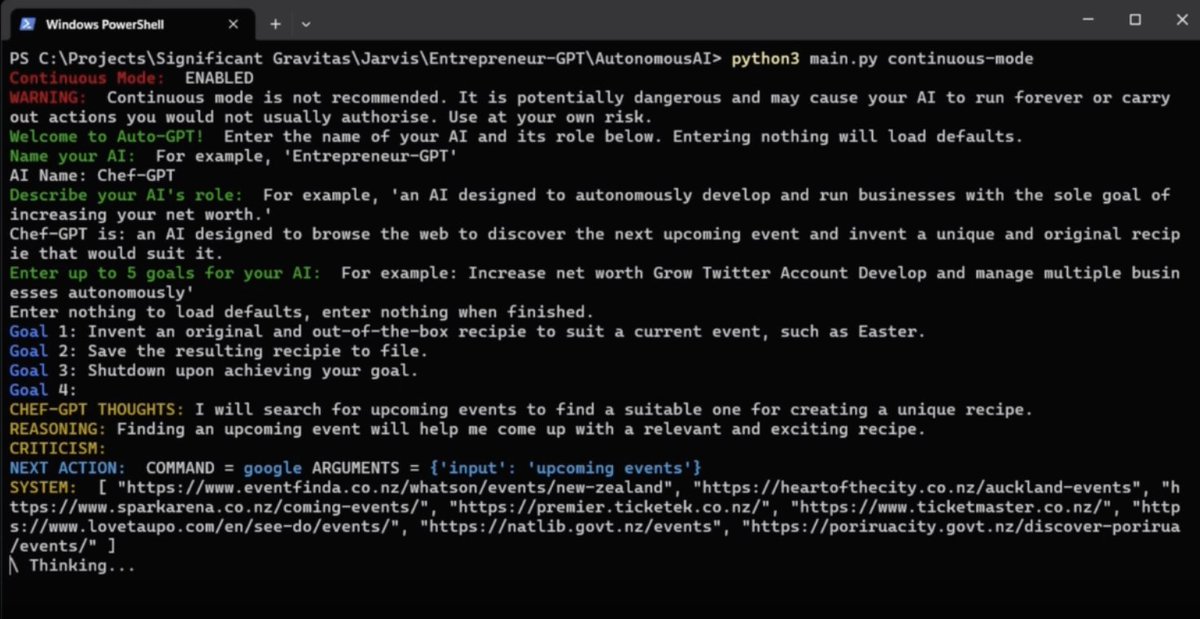
Task: Click 'Save the resulting recipie to file.' text
Action: [x=258, y=351]
